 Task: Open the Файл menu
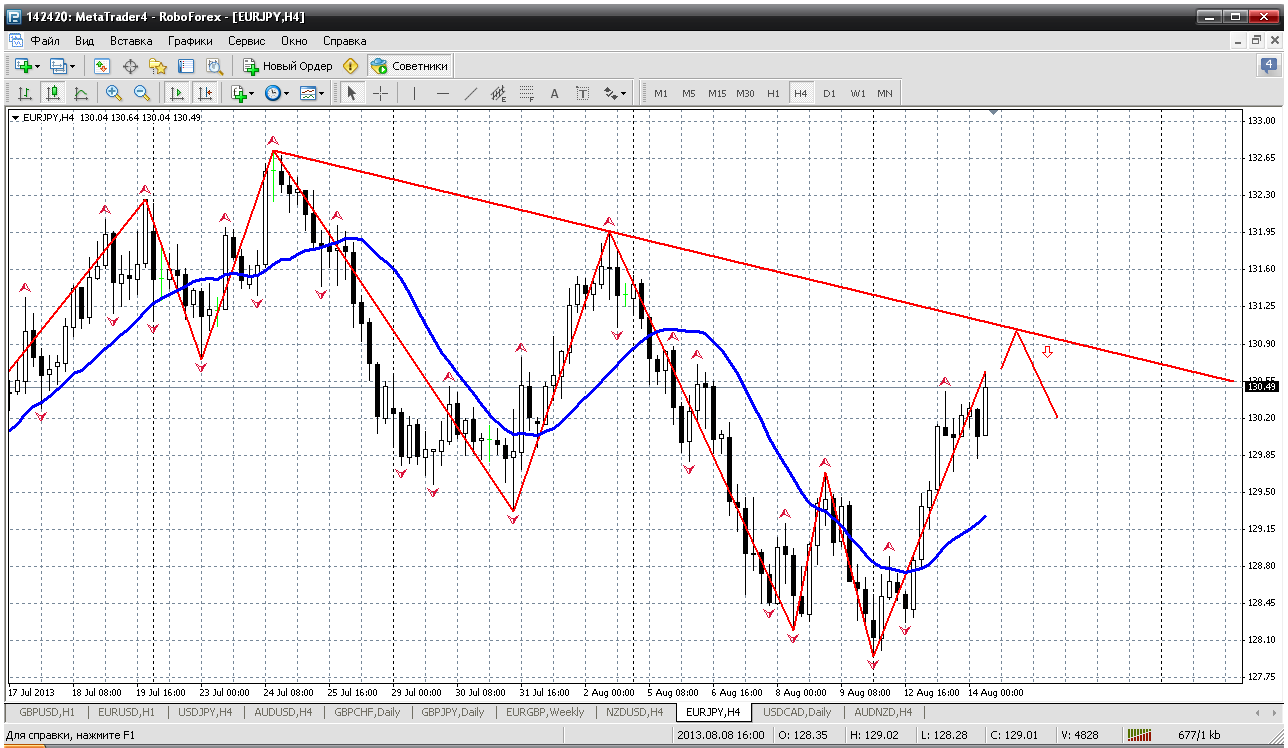45,41
